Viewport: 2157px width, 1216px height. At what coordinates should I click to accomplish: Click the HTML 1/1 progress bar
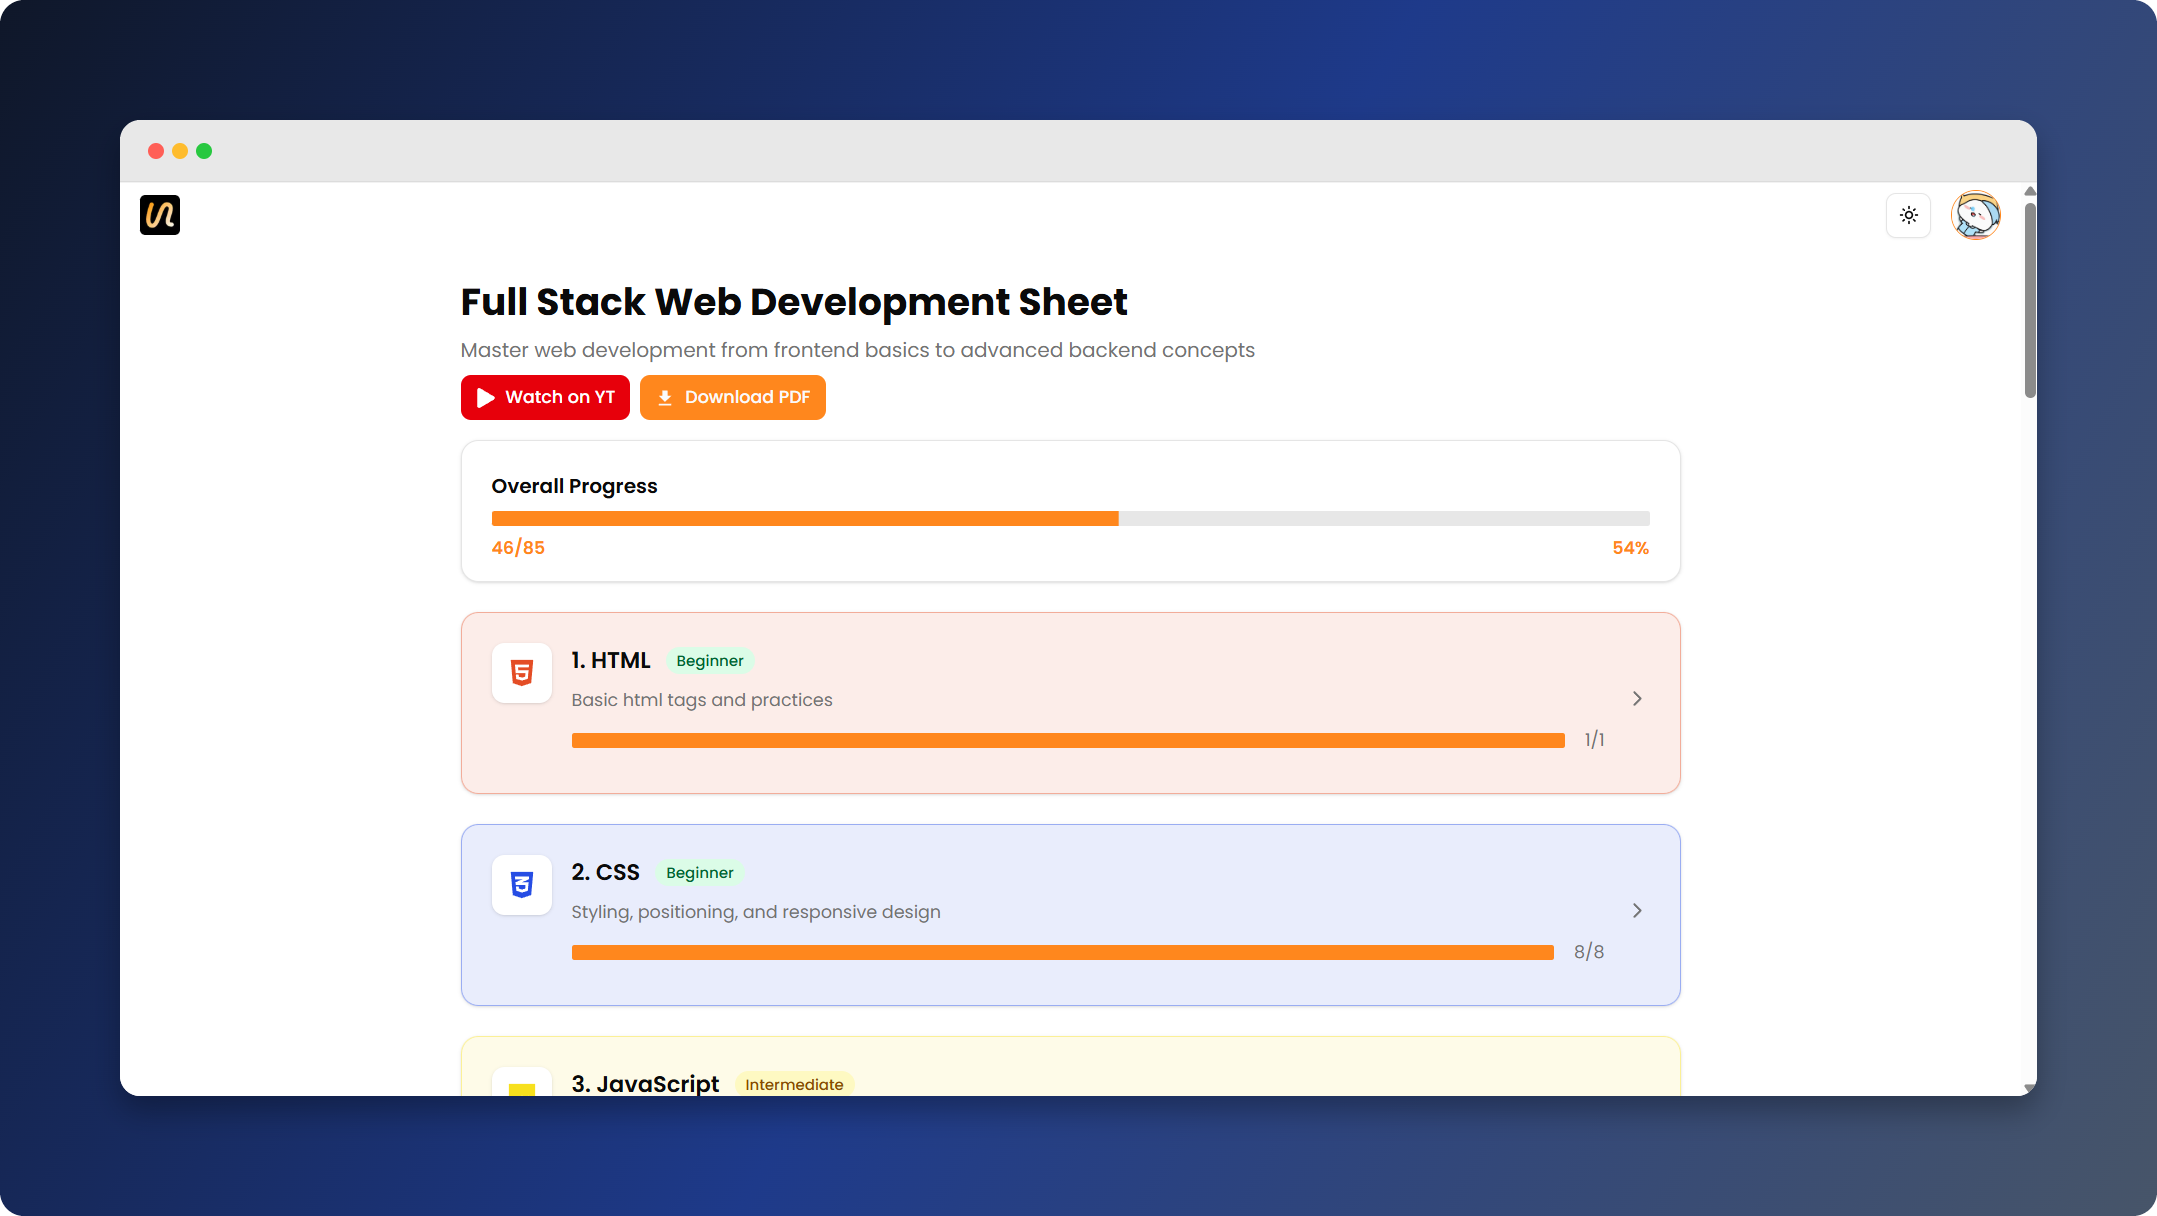tap(1067, 741)
